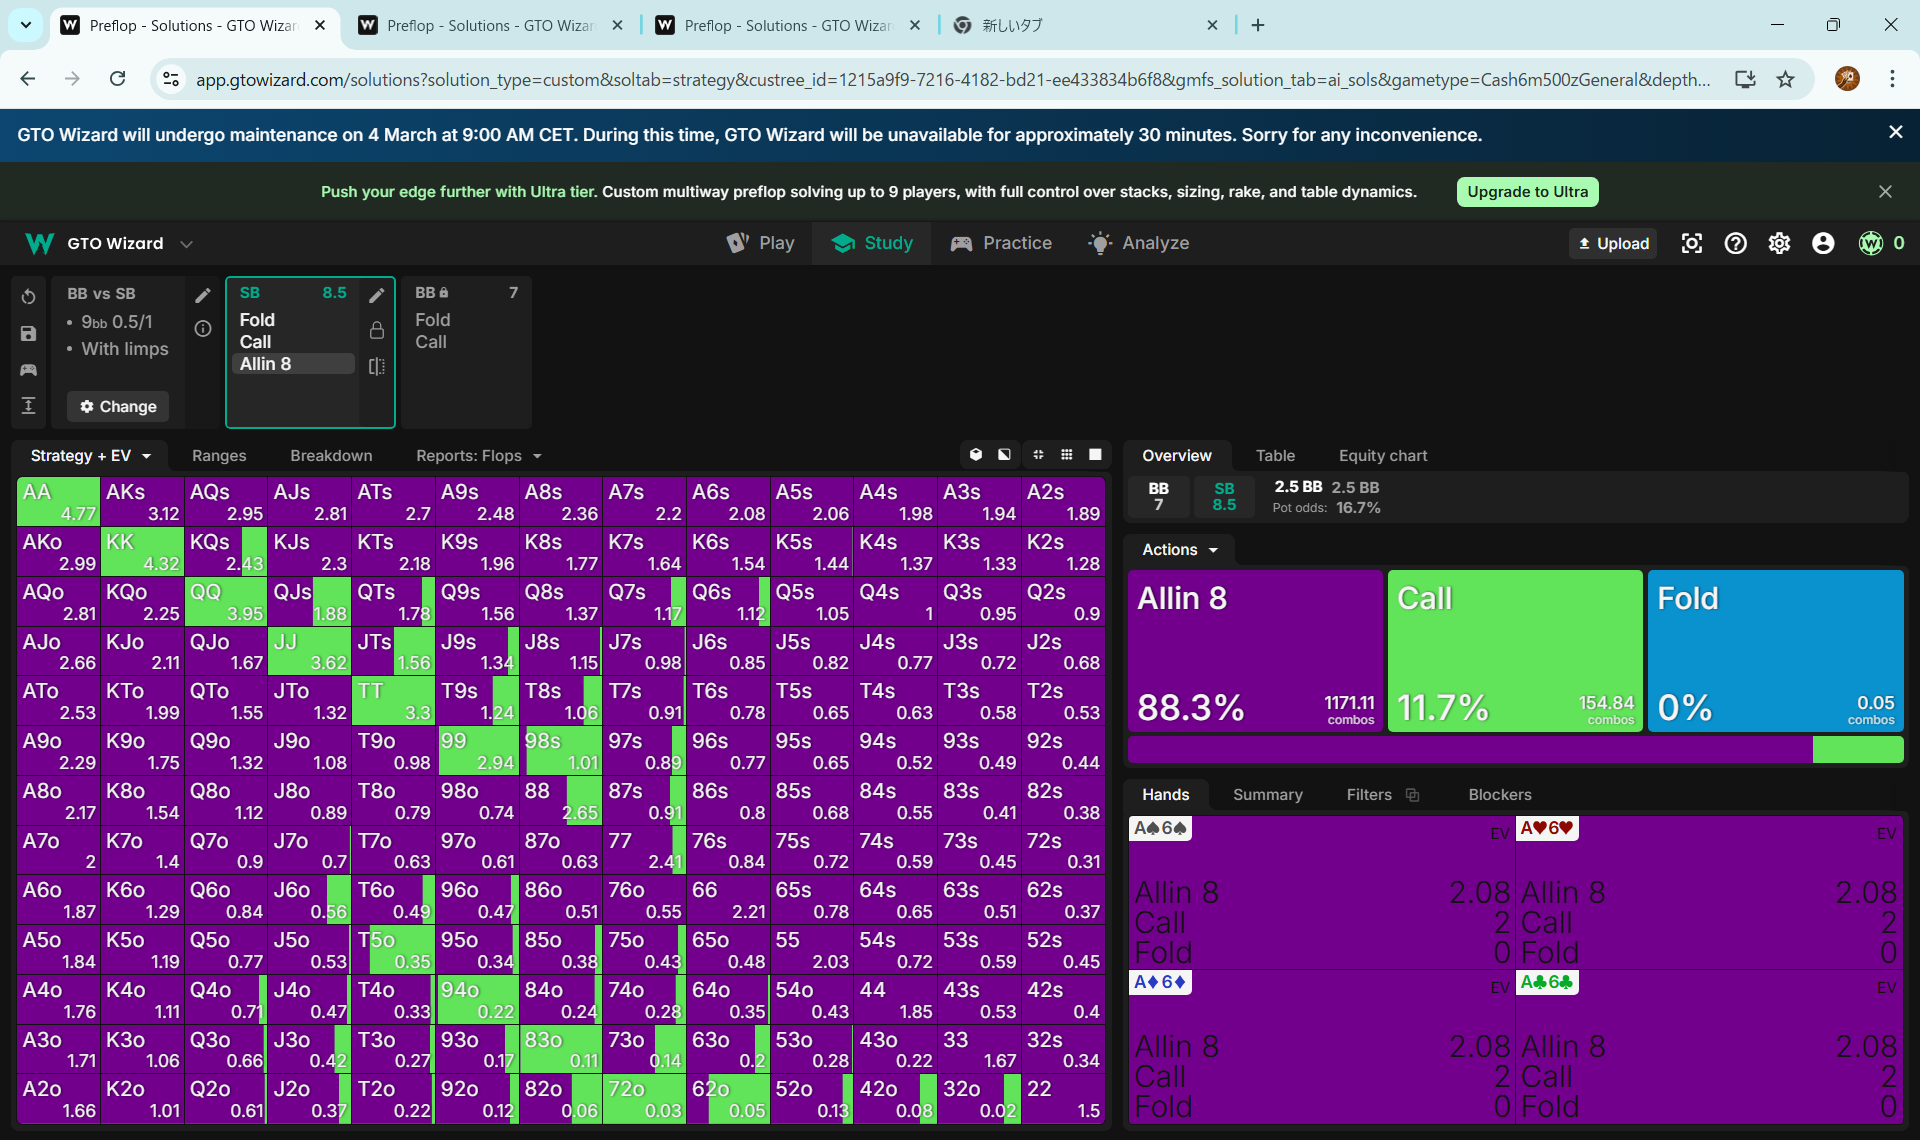Screen dimensions: 1920x1140
Task: Toggle the lock on the SB node
Action: 377,330
